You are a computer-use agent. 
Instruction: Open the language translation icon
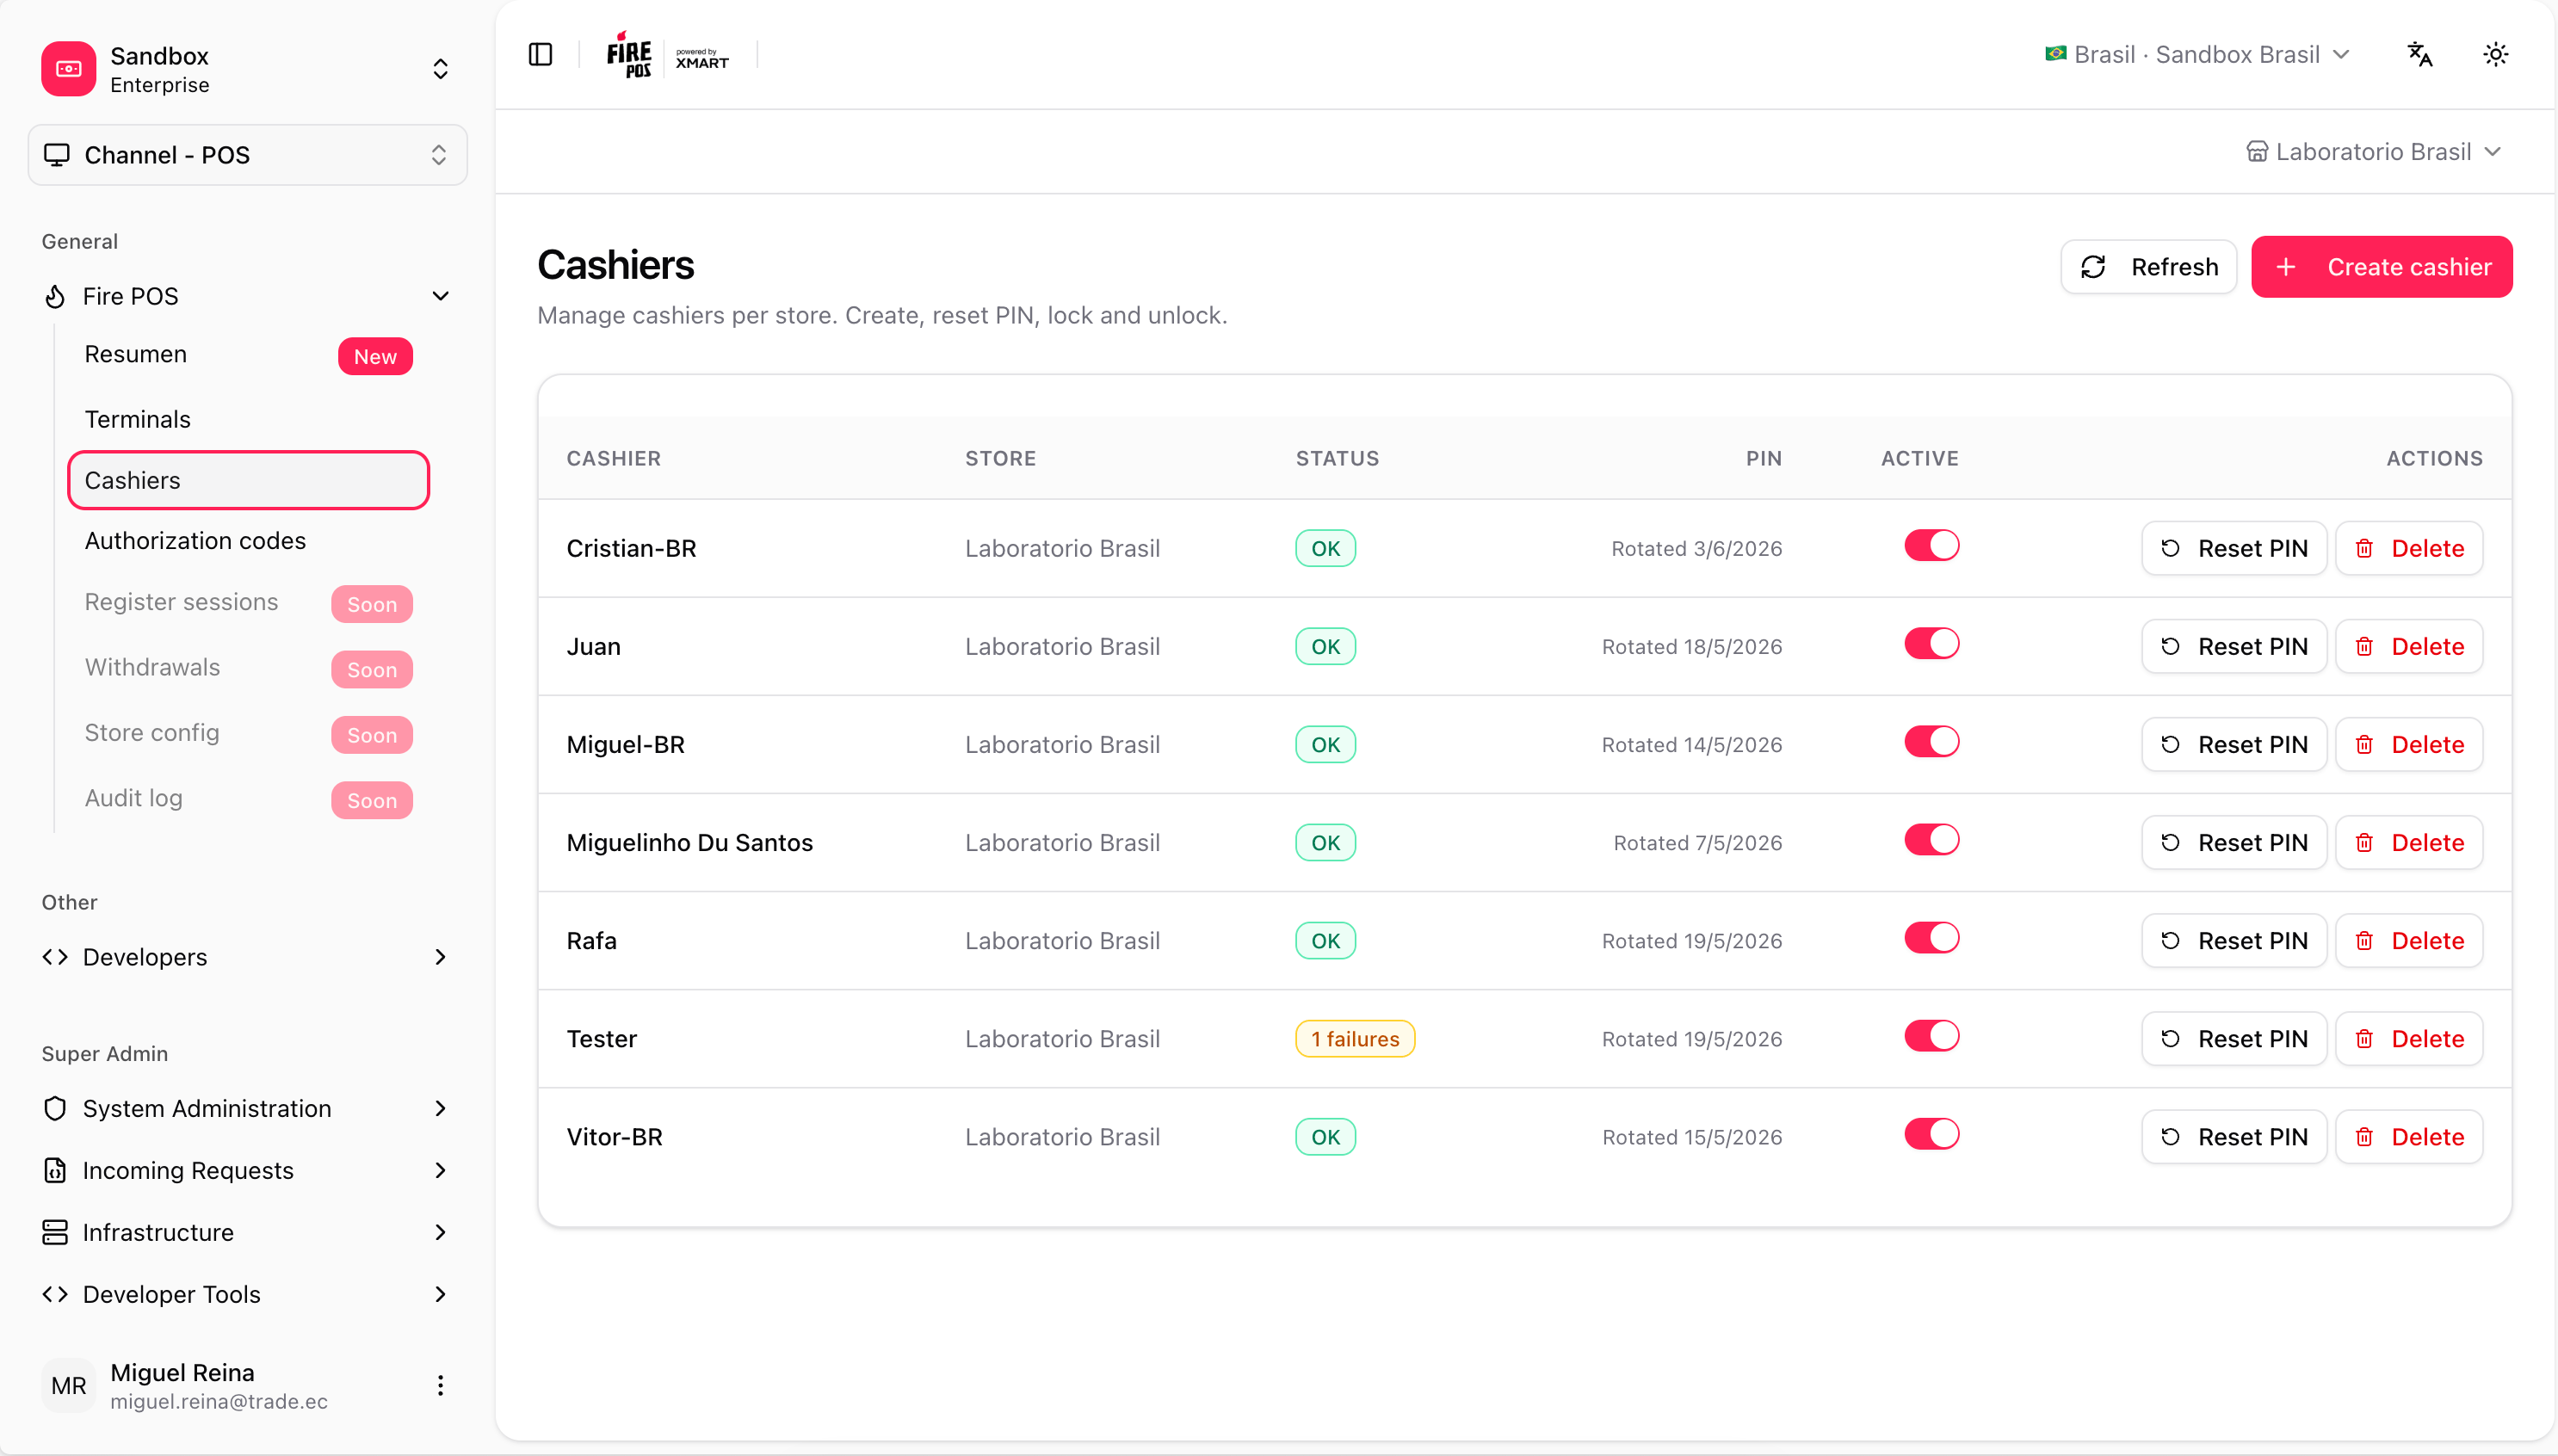pyautogui.click(x=2419, y=54)
